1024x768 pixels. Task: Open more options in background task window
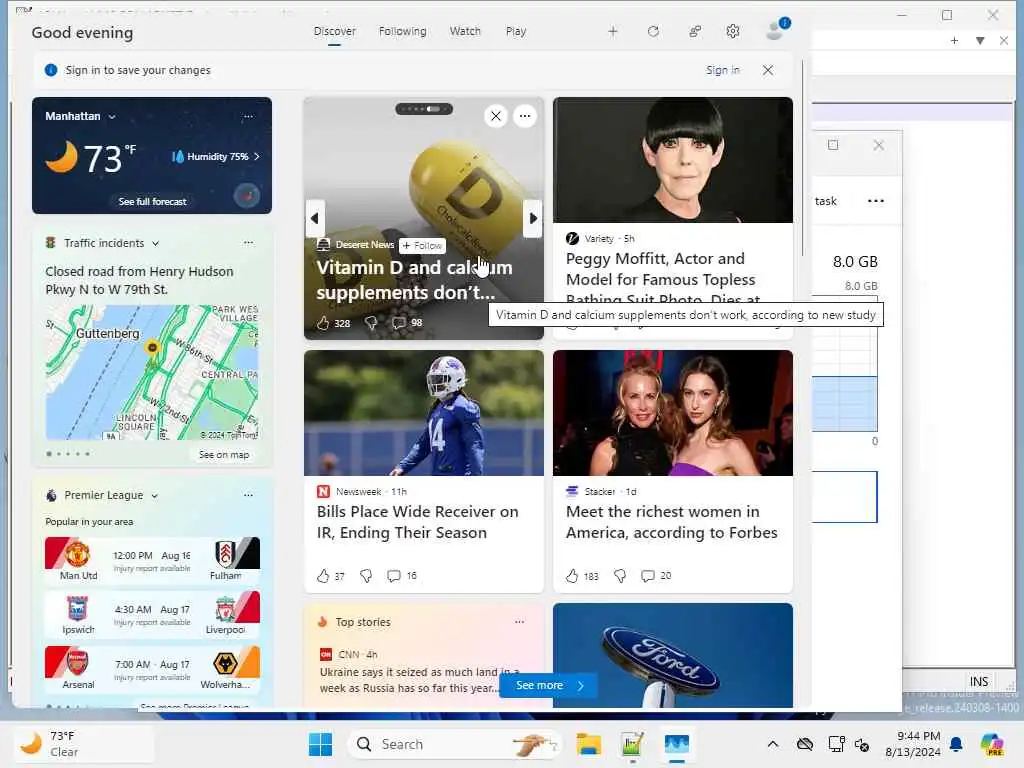tap(876, 201)
